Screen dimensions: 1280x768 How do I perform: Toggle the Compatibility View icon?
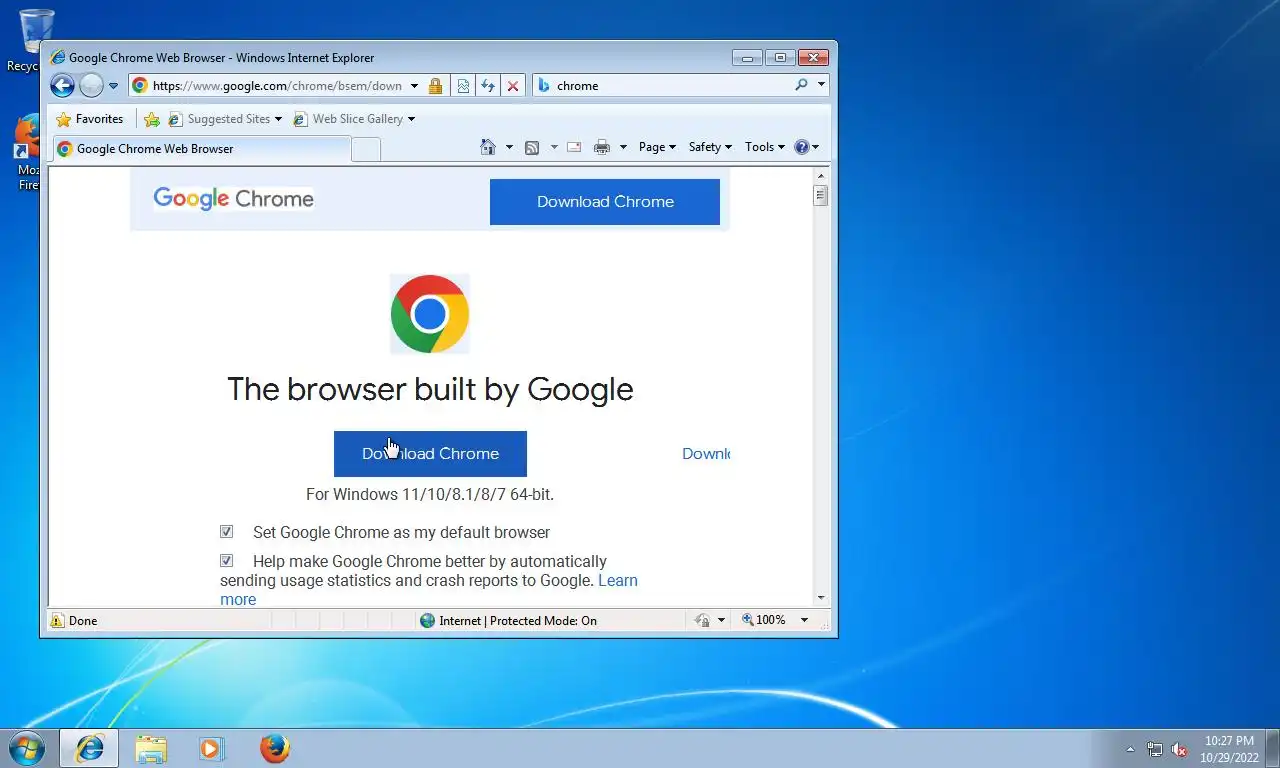pos(463,86)
